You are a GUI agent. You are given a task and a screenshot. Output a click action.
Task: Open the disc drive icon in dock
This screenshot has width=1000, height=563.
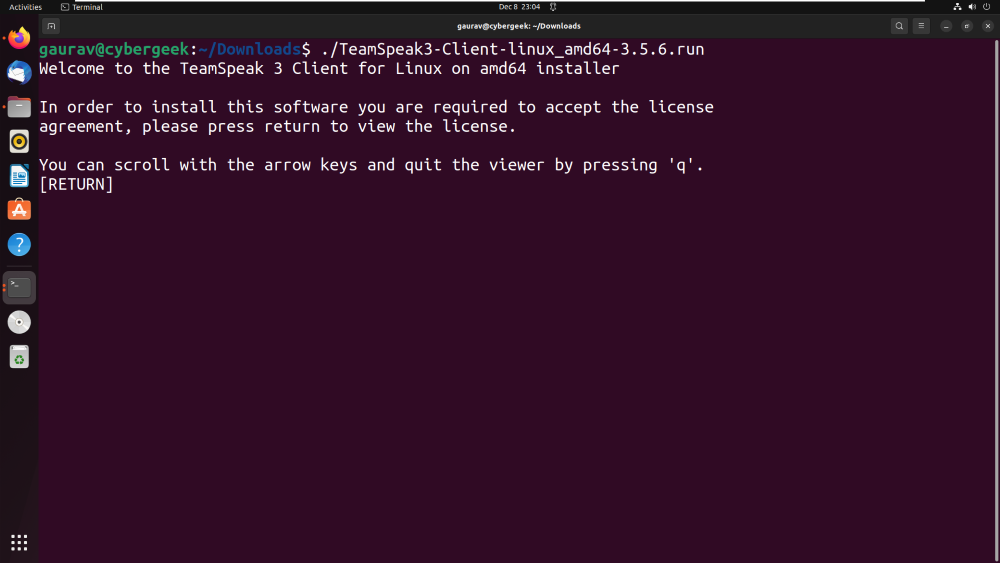tap(19, 322)
